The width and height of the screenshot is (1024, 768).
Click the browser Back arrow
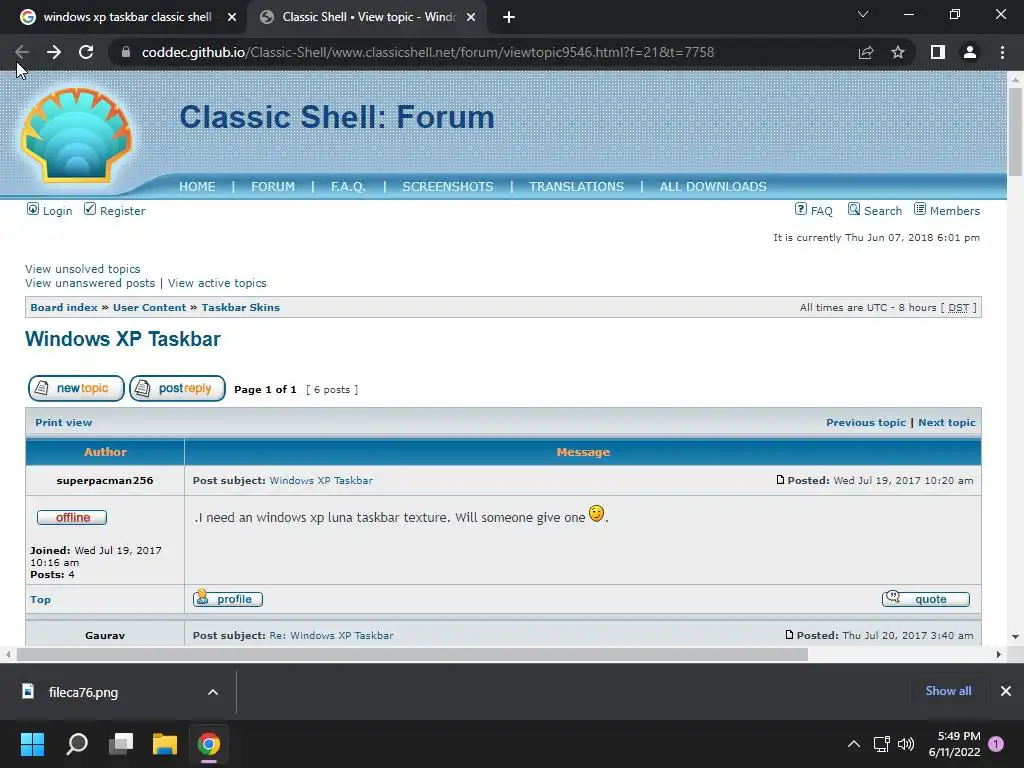click(22, 52)
